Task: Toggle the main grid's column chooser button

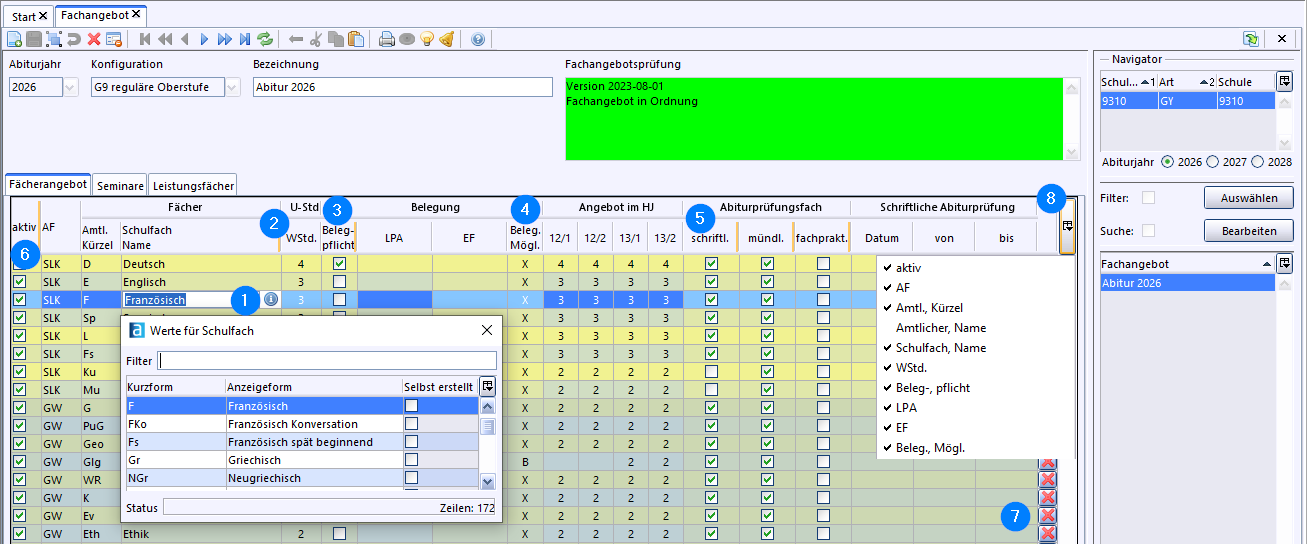Action: click(1067, 226)
